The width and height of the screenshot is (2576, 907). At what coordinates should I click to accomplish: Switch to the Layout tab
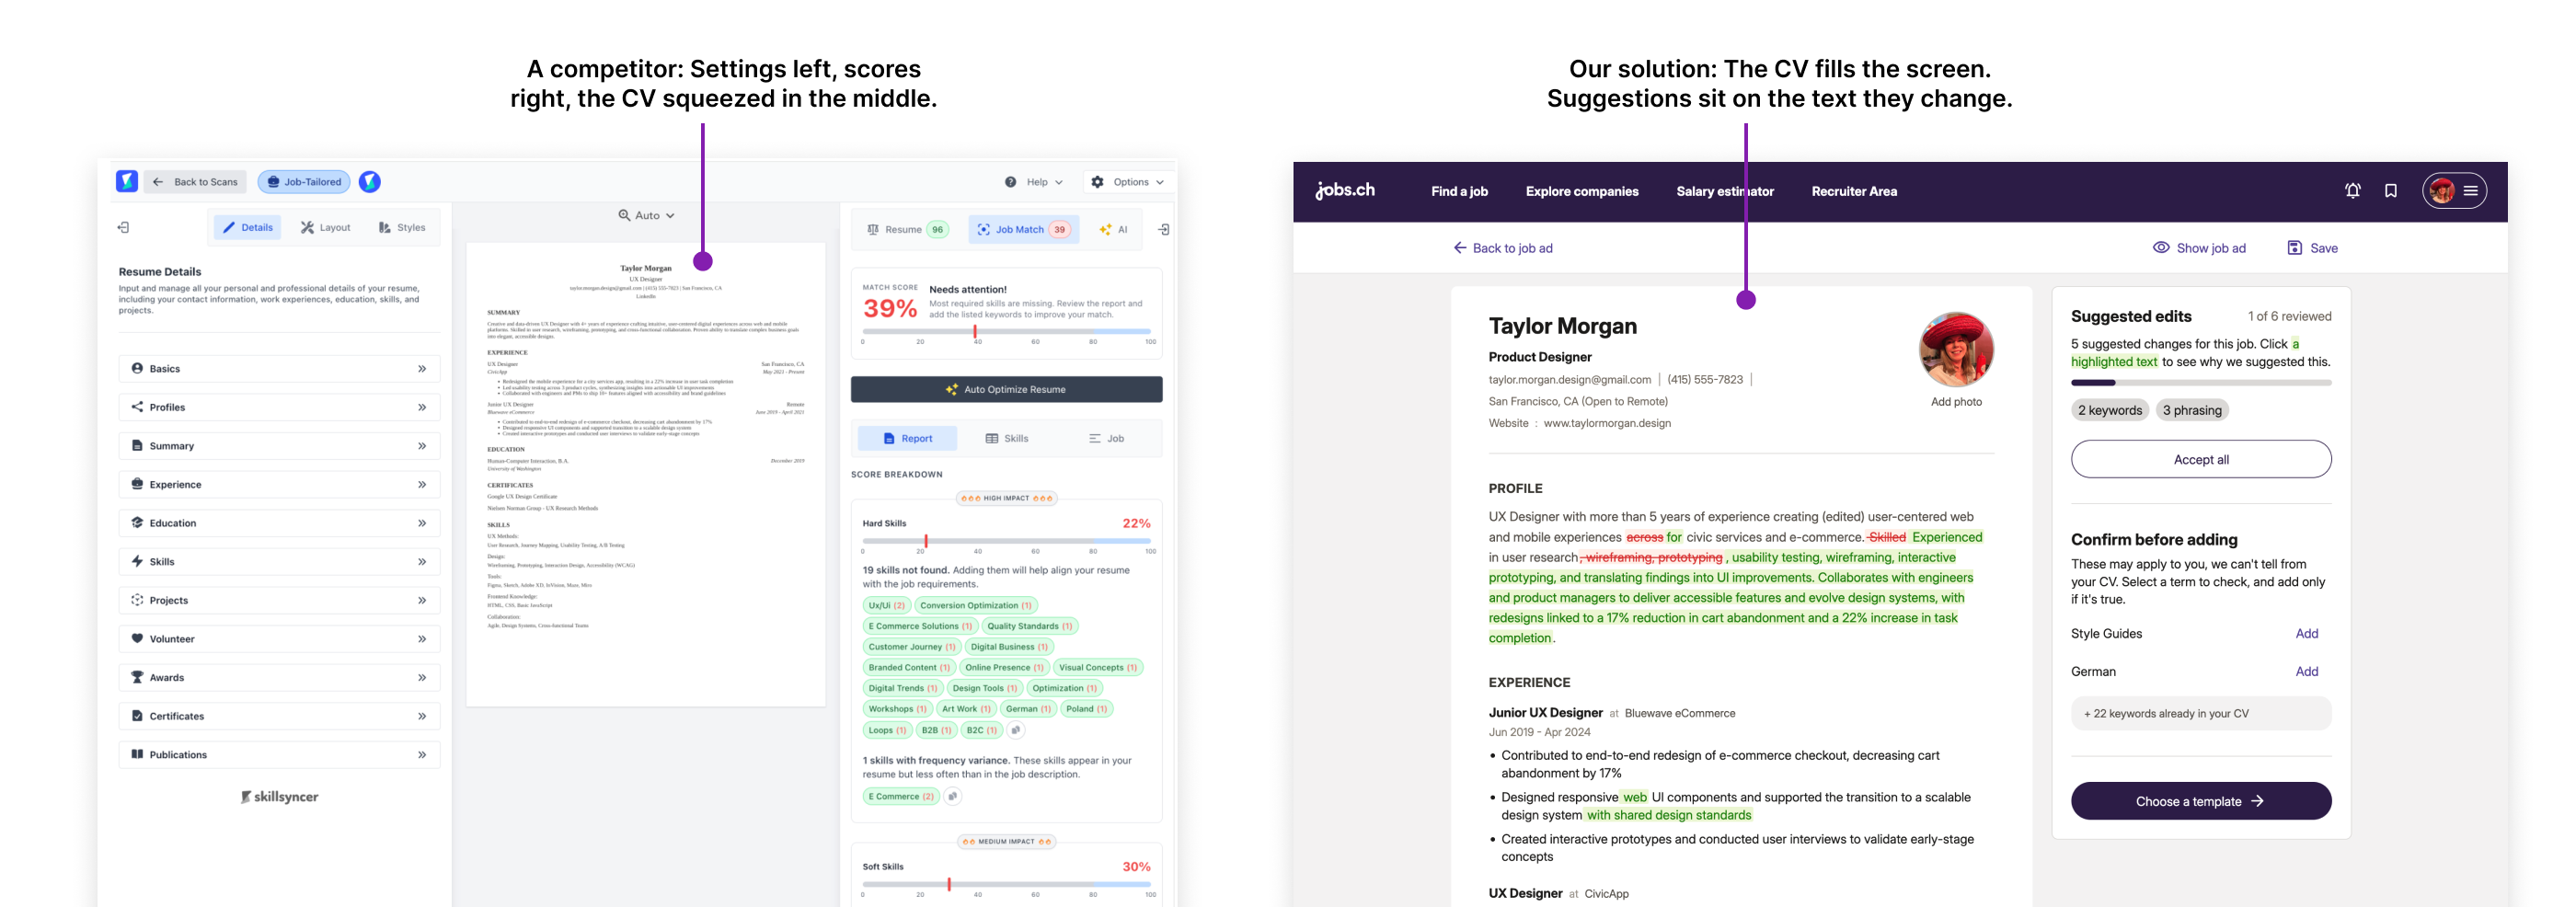326,228
